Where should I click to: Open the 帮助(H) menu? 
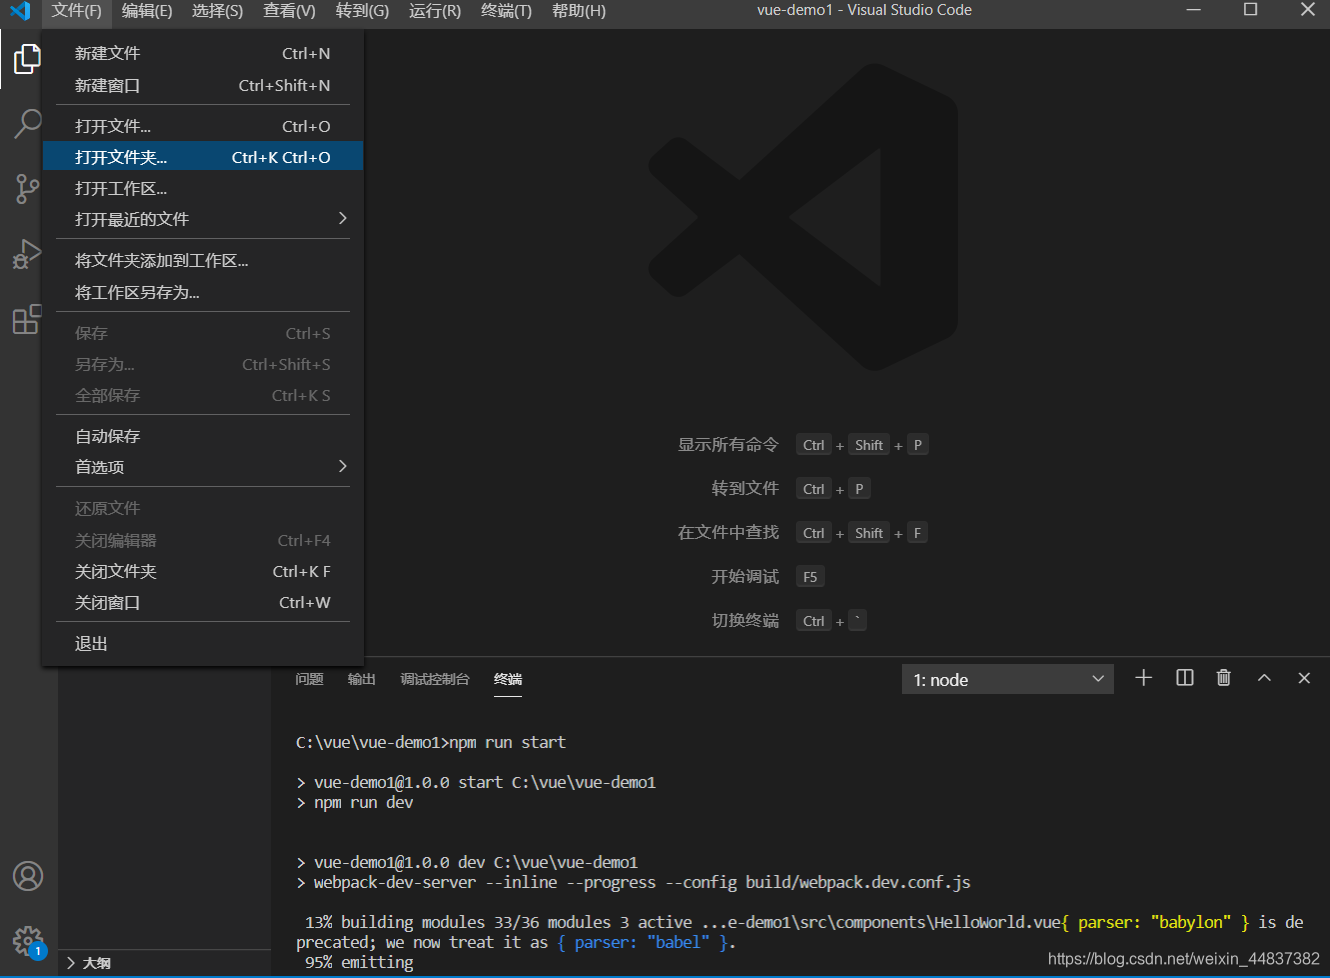coord(579,11)
